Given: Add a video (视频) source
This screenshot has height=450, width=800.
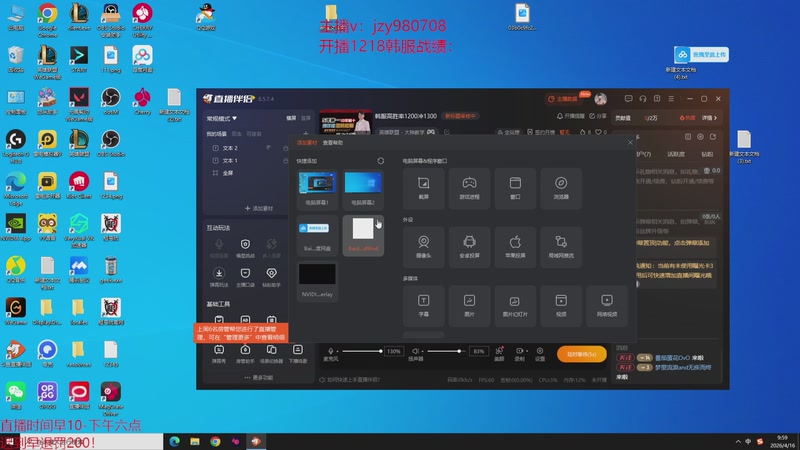Looking at the screenshot, I should click(561, 306).
